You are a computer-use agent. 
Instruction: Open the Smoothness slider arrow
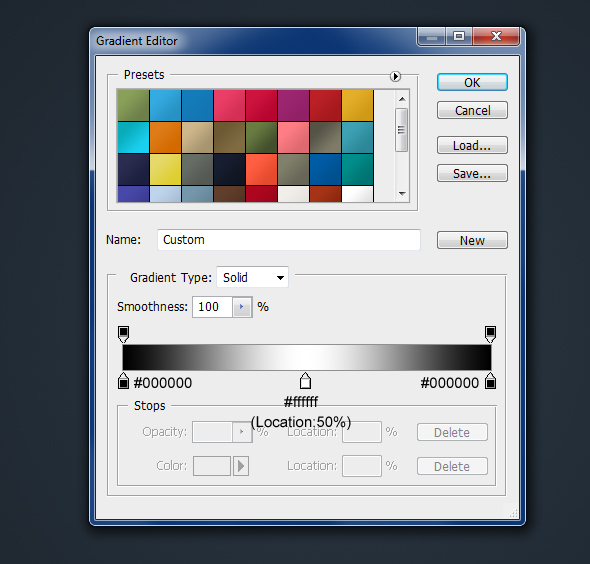(242, 307)
